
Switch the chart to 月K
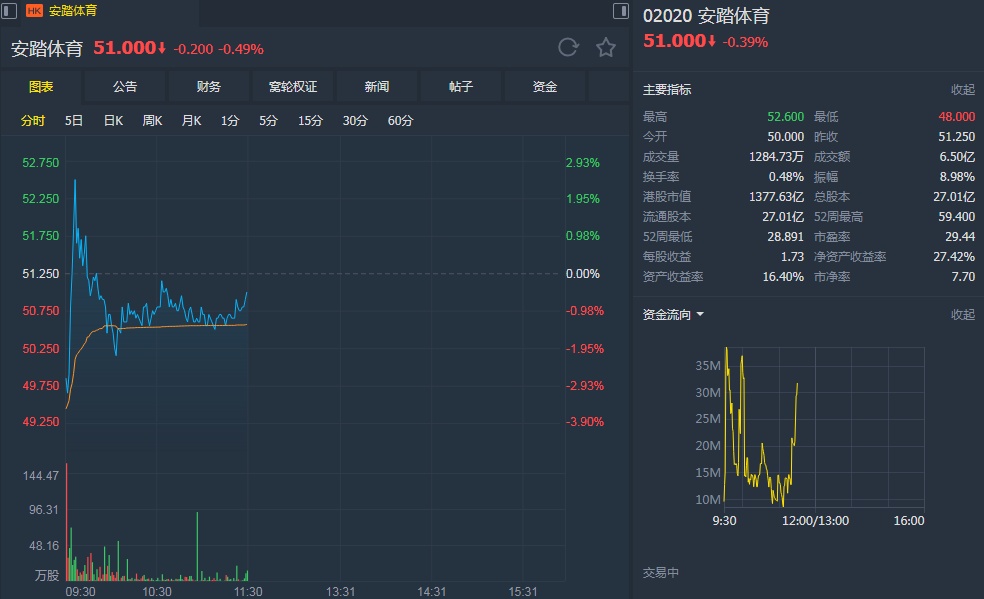[191, 120]
